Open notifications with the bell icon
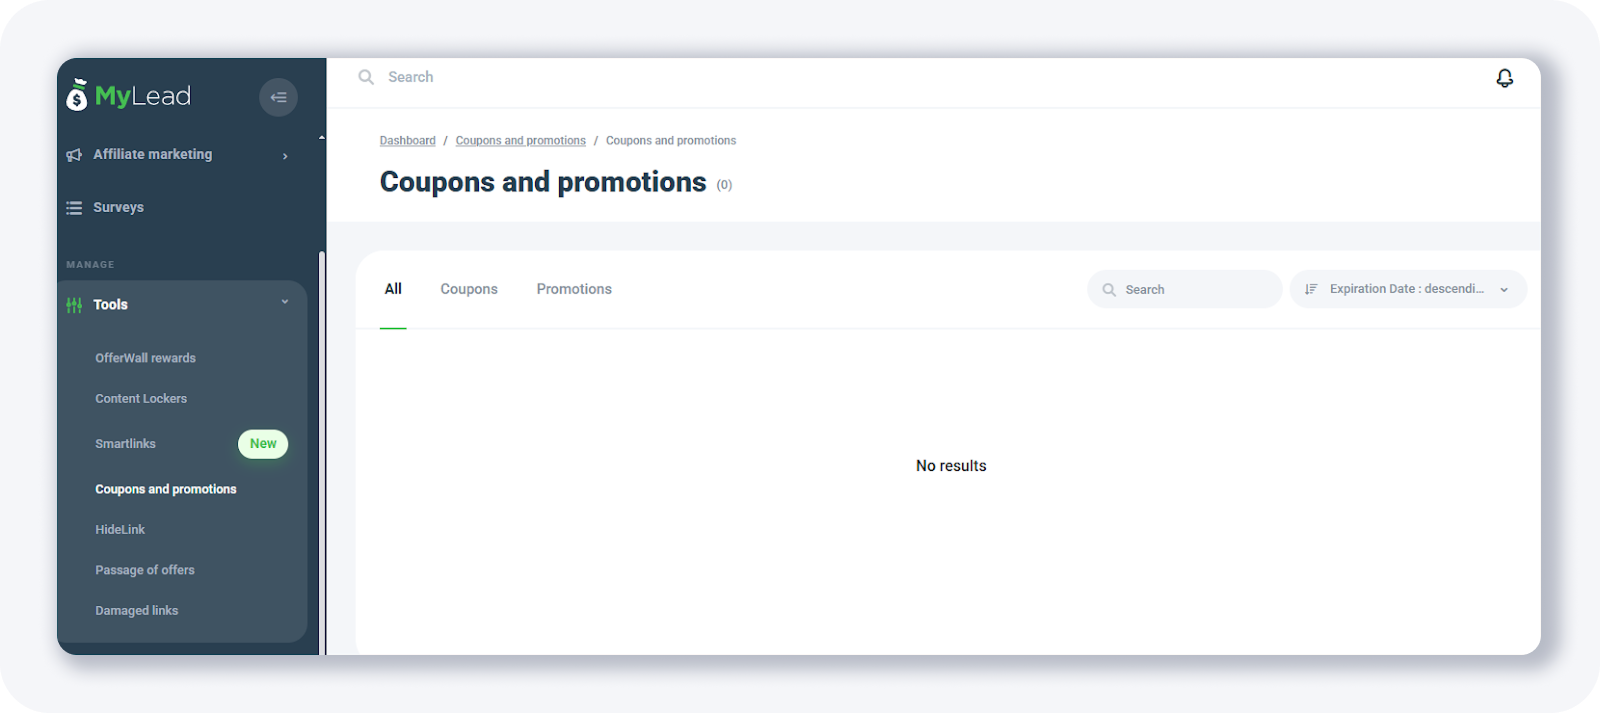1600x713 pixels. (x=1504, y=78)
